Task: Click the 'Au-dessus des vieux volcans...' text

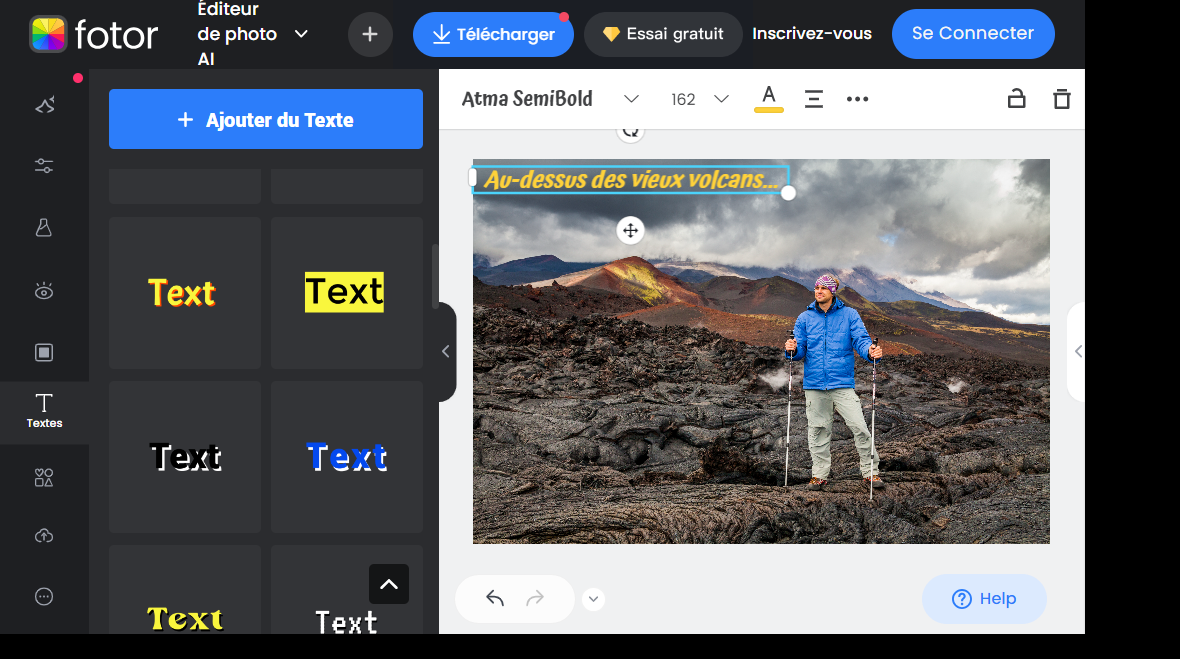Action: (x=631, y=180)
